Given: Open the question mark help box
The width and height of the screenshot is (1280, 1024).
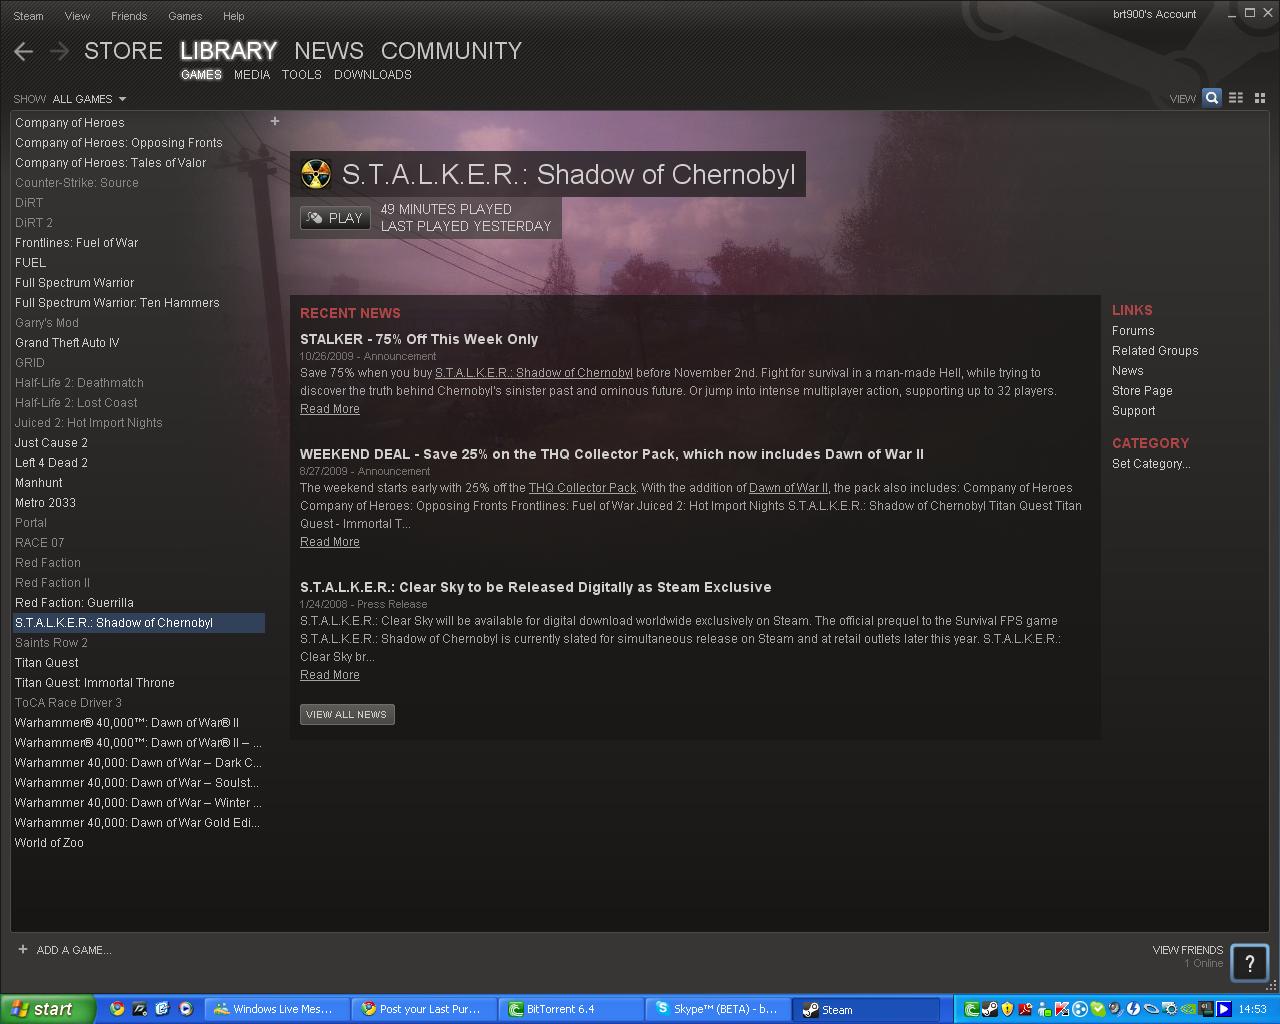Looking at the screenshot, I should pyautogui.click(x=1249, y=963).
